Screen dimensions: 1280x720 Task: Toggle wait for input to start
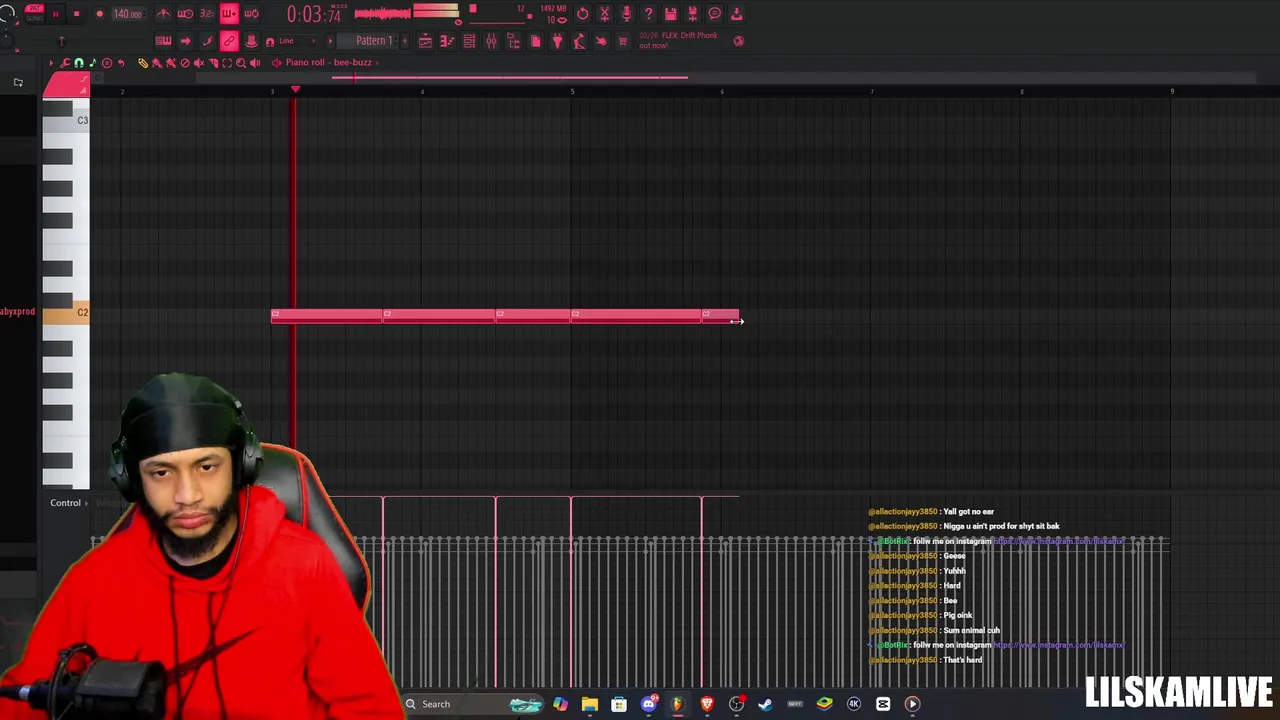click(x=185, y=14)
